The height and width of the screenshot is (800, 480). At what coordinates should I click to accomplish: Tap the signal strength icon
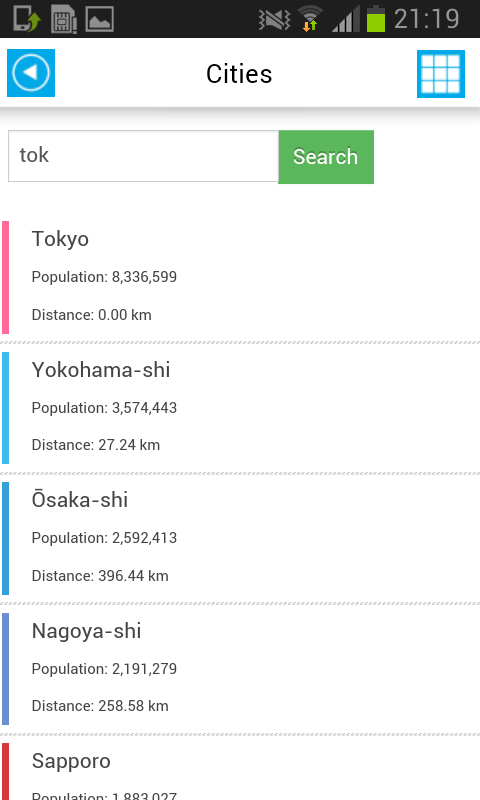(346, 19)
